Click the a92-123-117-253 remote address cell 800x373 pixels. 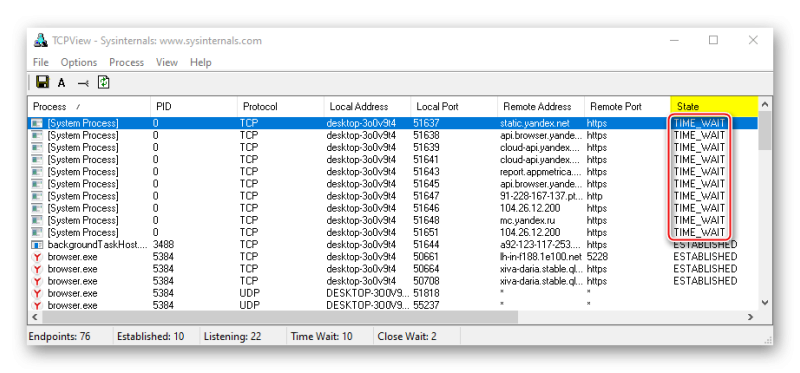pos(541,245)
